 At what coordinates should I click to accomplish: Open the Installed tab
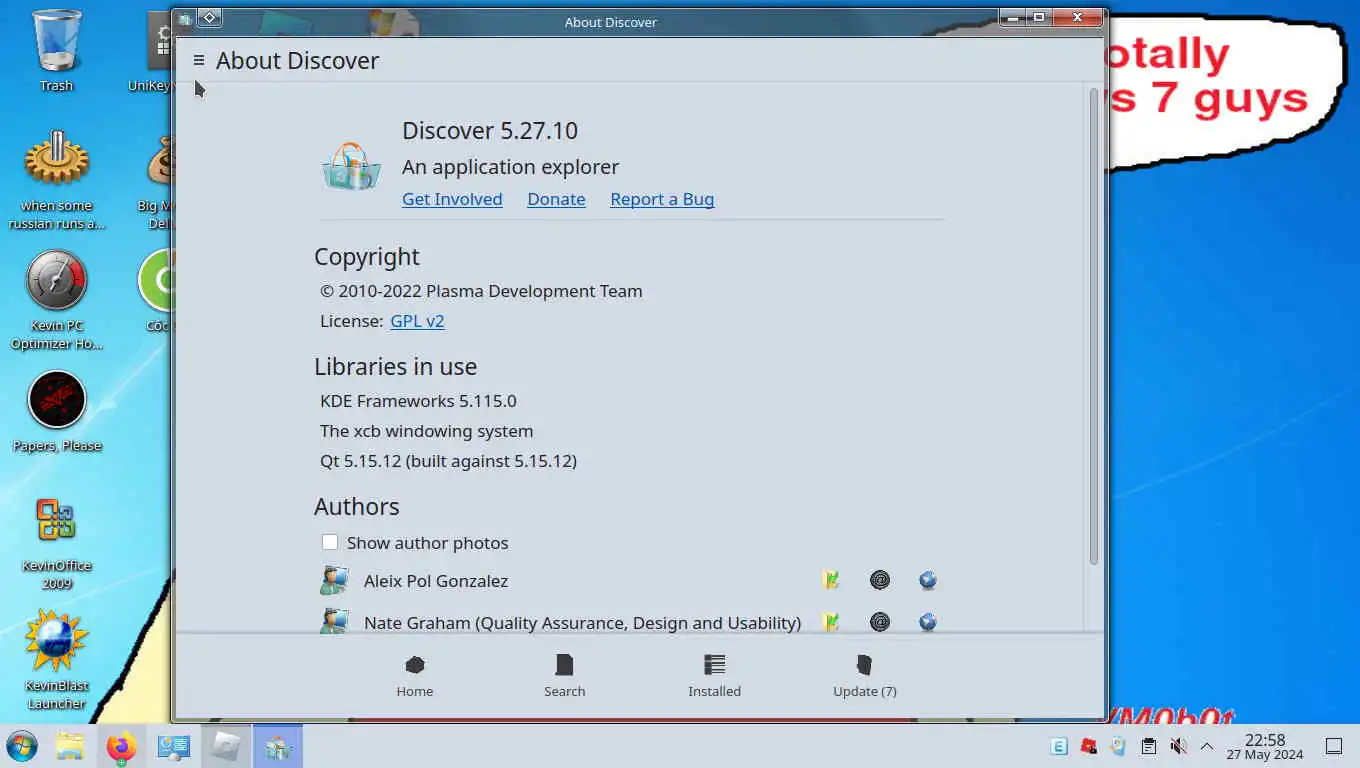point(715,676)
